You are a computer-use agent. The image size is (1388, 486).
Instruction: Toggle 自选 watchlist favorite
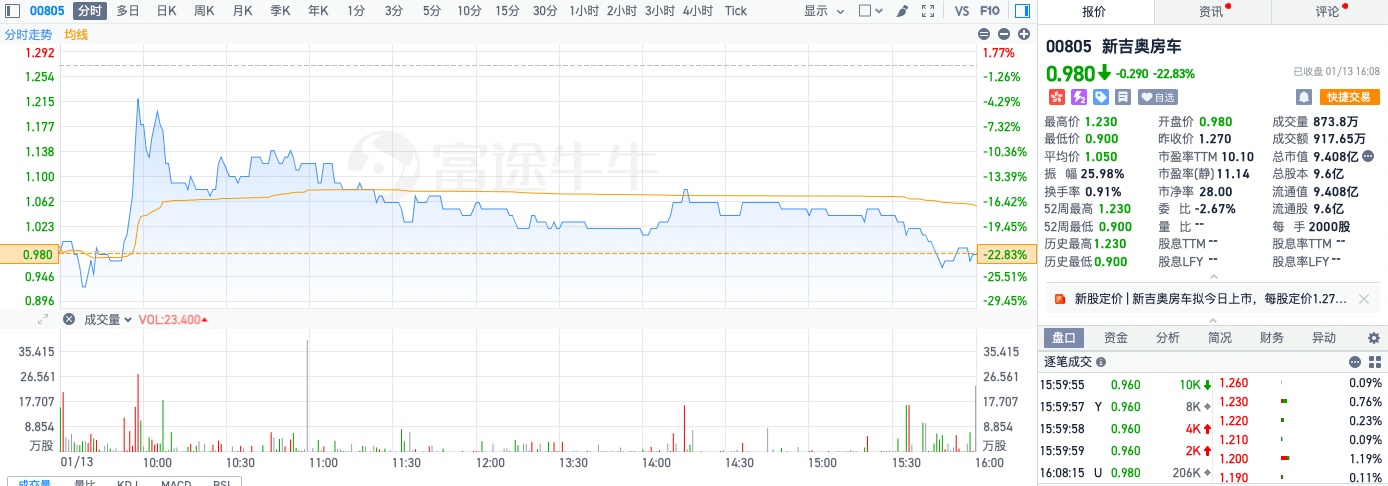coord(1158,97)
